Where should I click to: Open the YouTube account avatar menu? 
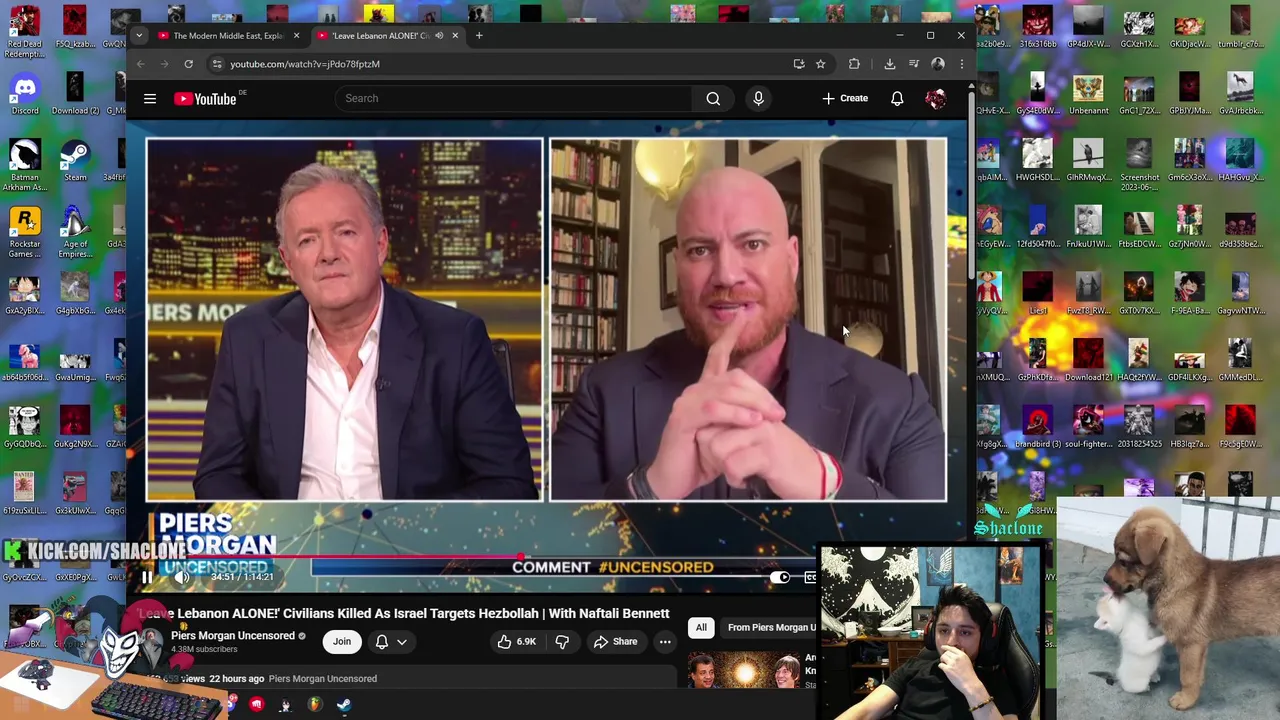[936, 98]
